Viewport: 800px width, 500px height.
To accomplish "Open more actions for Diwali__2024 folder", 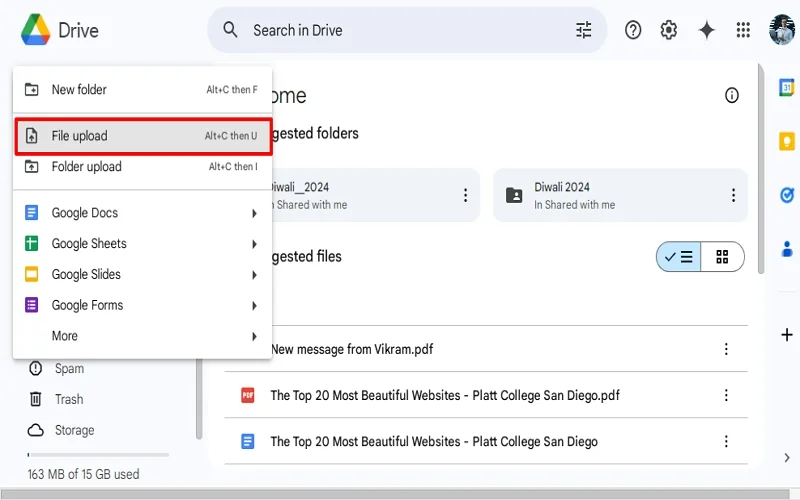I will pos(465,195).
